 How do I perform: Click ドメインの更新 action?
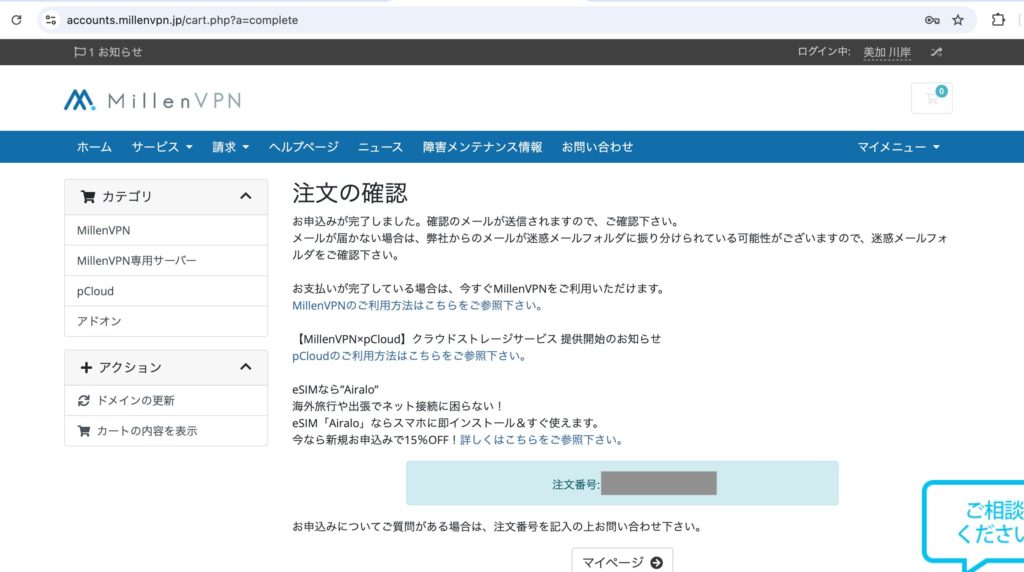166,400
